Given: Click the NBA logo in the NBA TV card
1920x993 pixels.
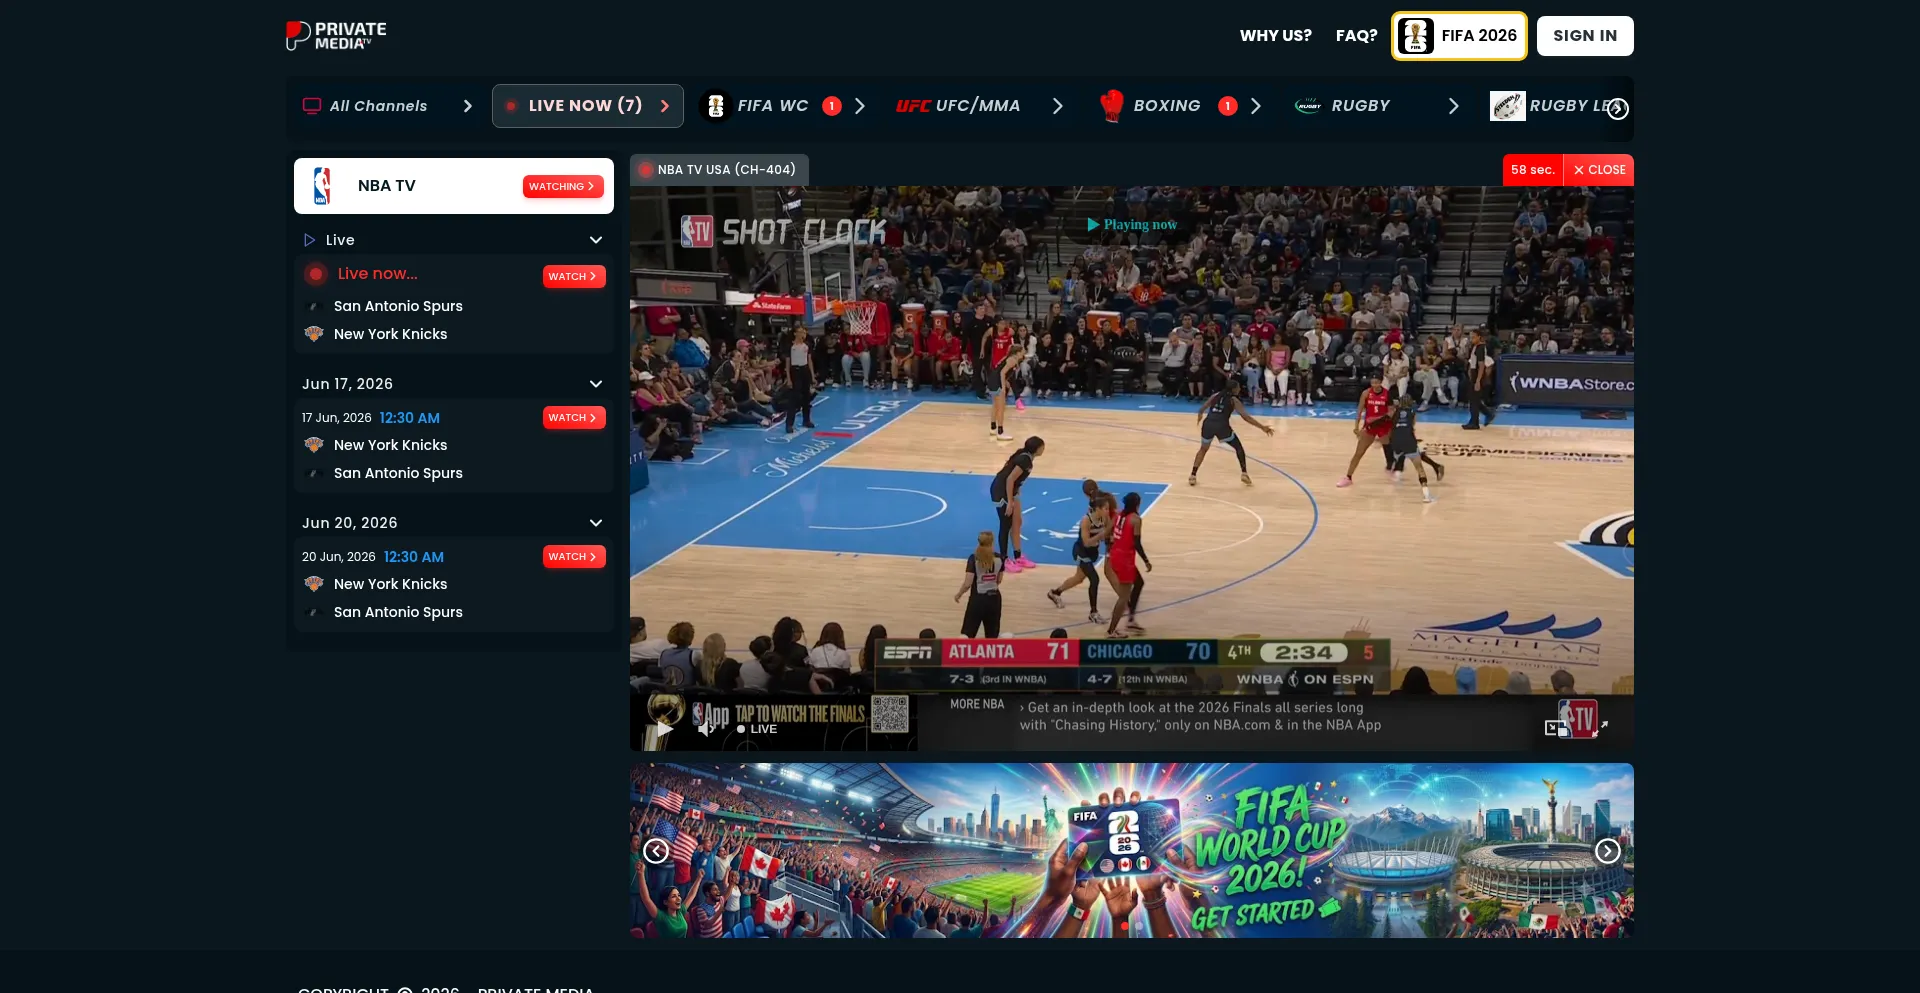Looking at the screenshot, I should pyautogui.click(x=322, y=186).
